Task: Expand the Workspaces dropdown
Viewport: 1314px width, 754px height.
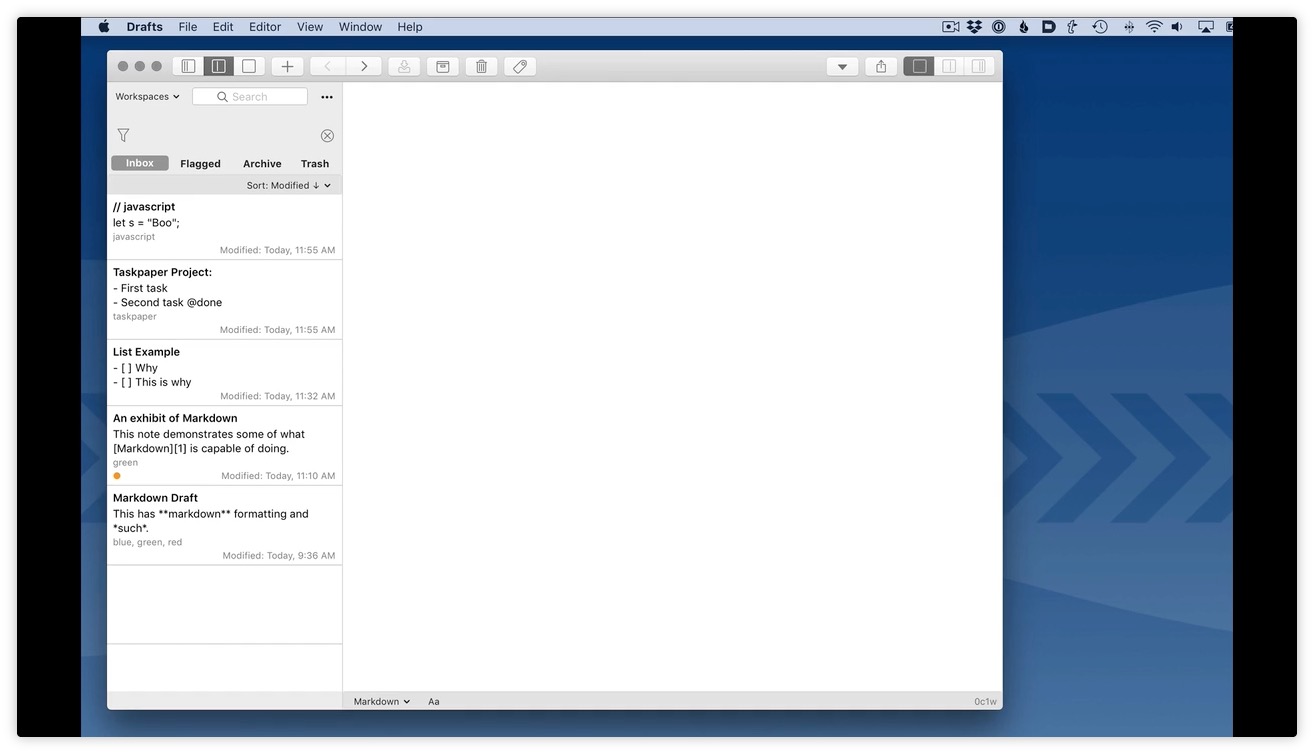Action: (147, 97)
